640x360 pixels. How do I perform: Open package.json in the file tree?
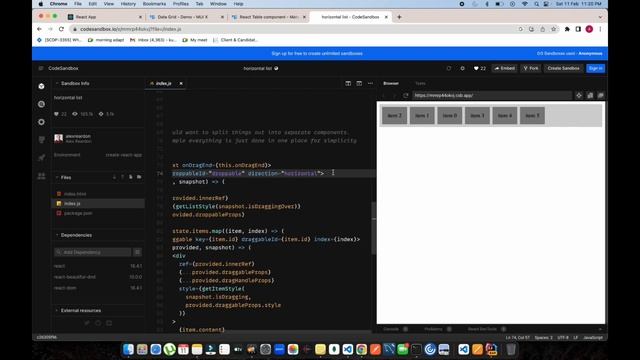point(78,213)
